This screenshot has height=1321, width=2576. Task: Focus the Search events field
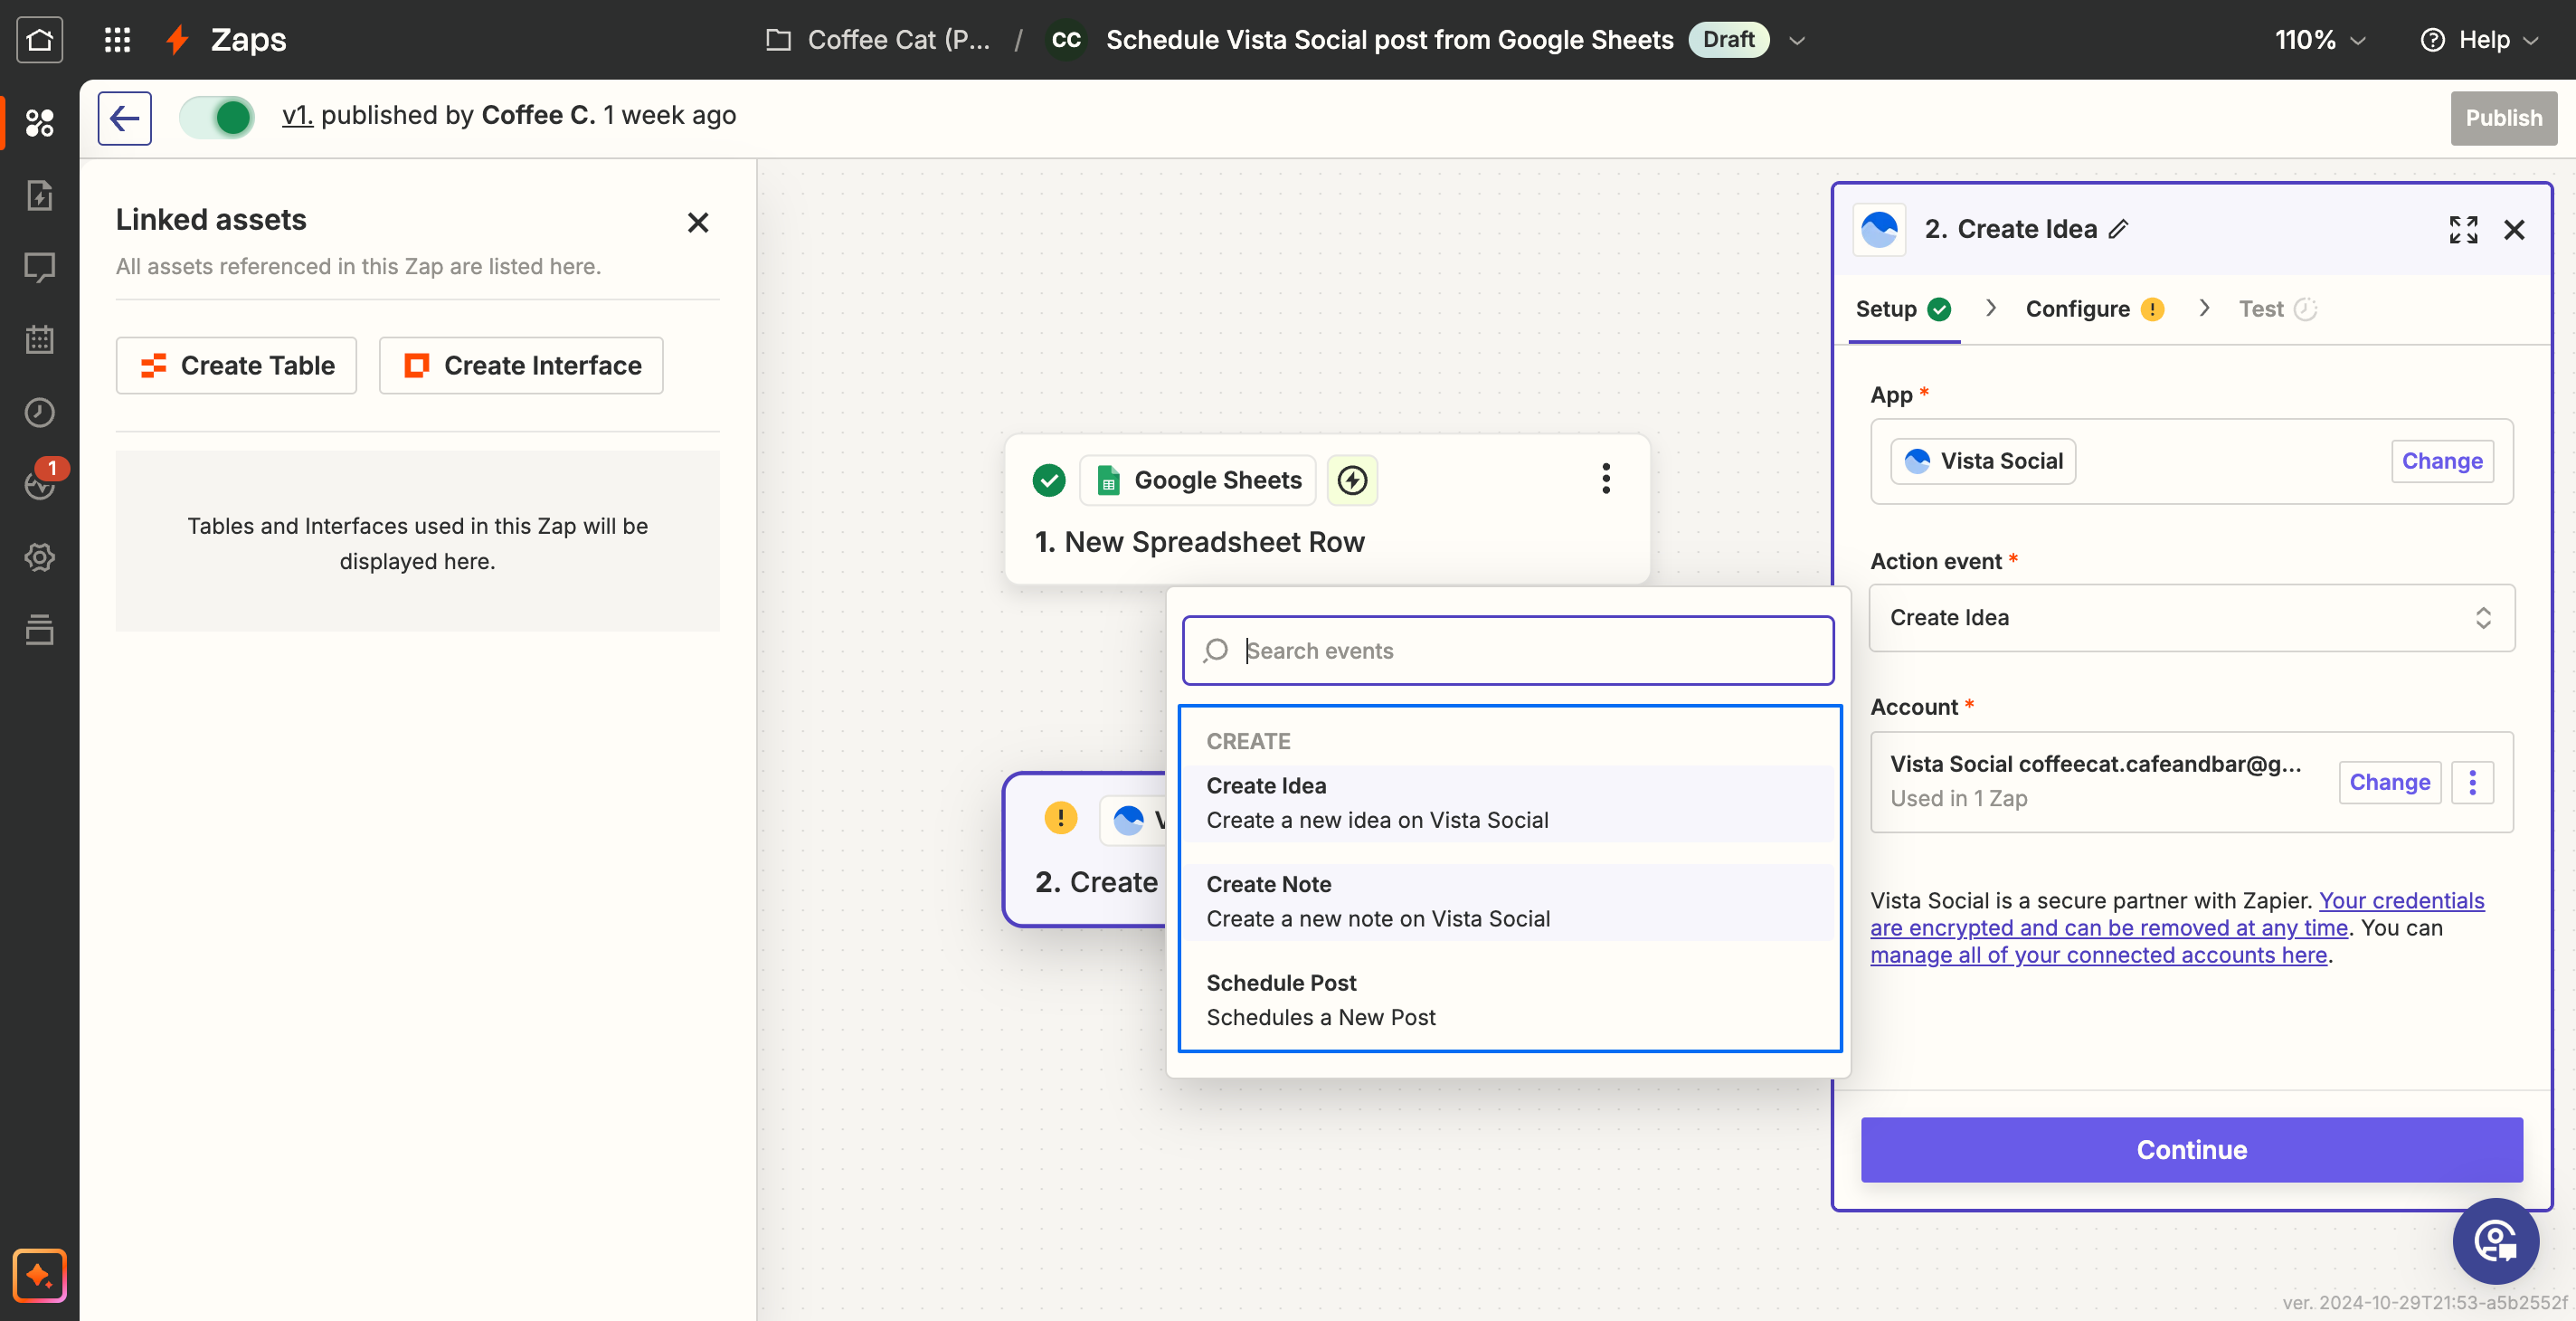click(1507, 650)
